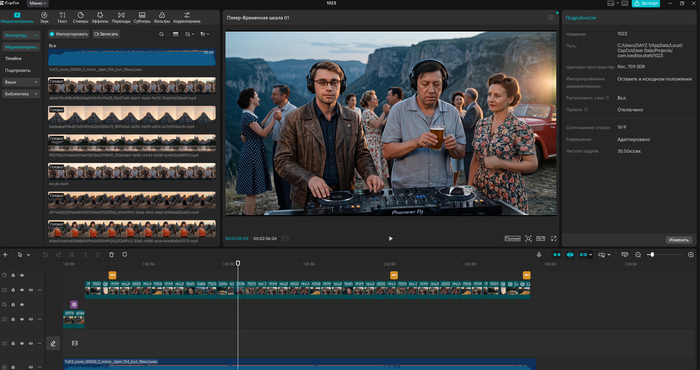Click the search icon in media panel
The image size is (700, 370).
tap(162, 34)
